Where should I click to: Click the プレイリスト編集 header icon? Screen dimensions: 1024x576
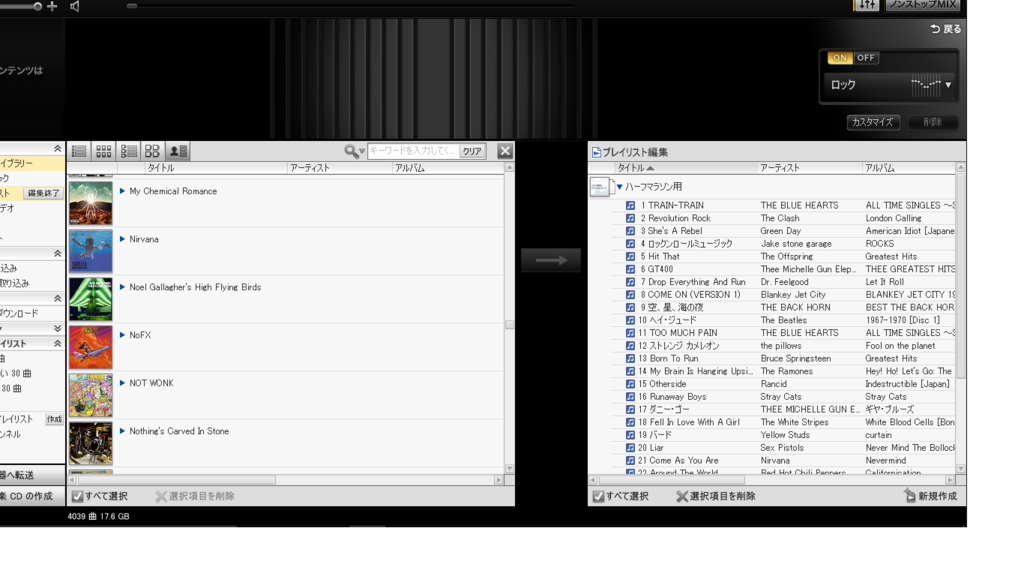coord(596,152)
